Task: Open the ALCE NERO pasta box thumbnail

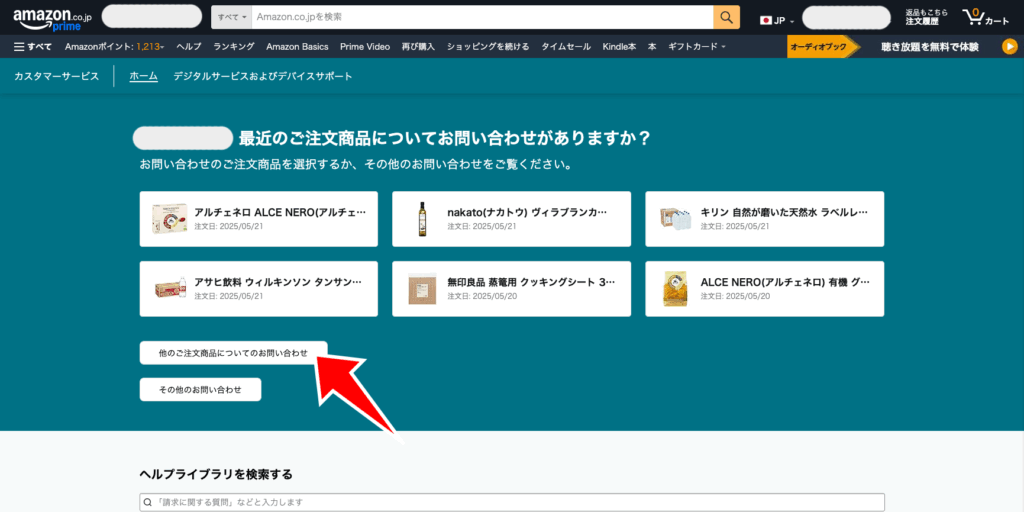Action: (170, 219)
